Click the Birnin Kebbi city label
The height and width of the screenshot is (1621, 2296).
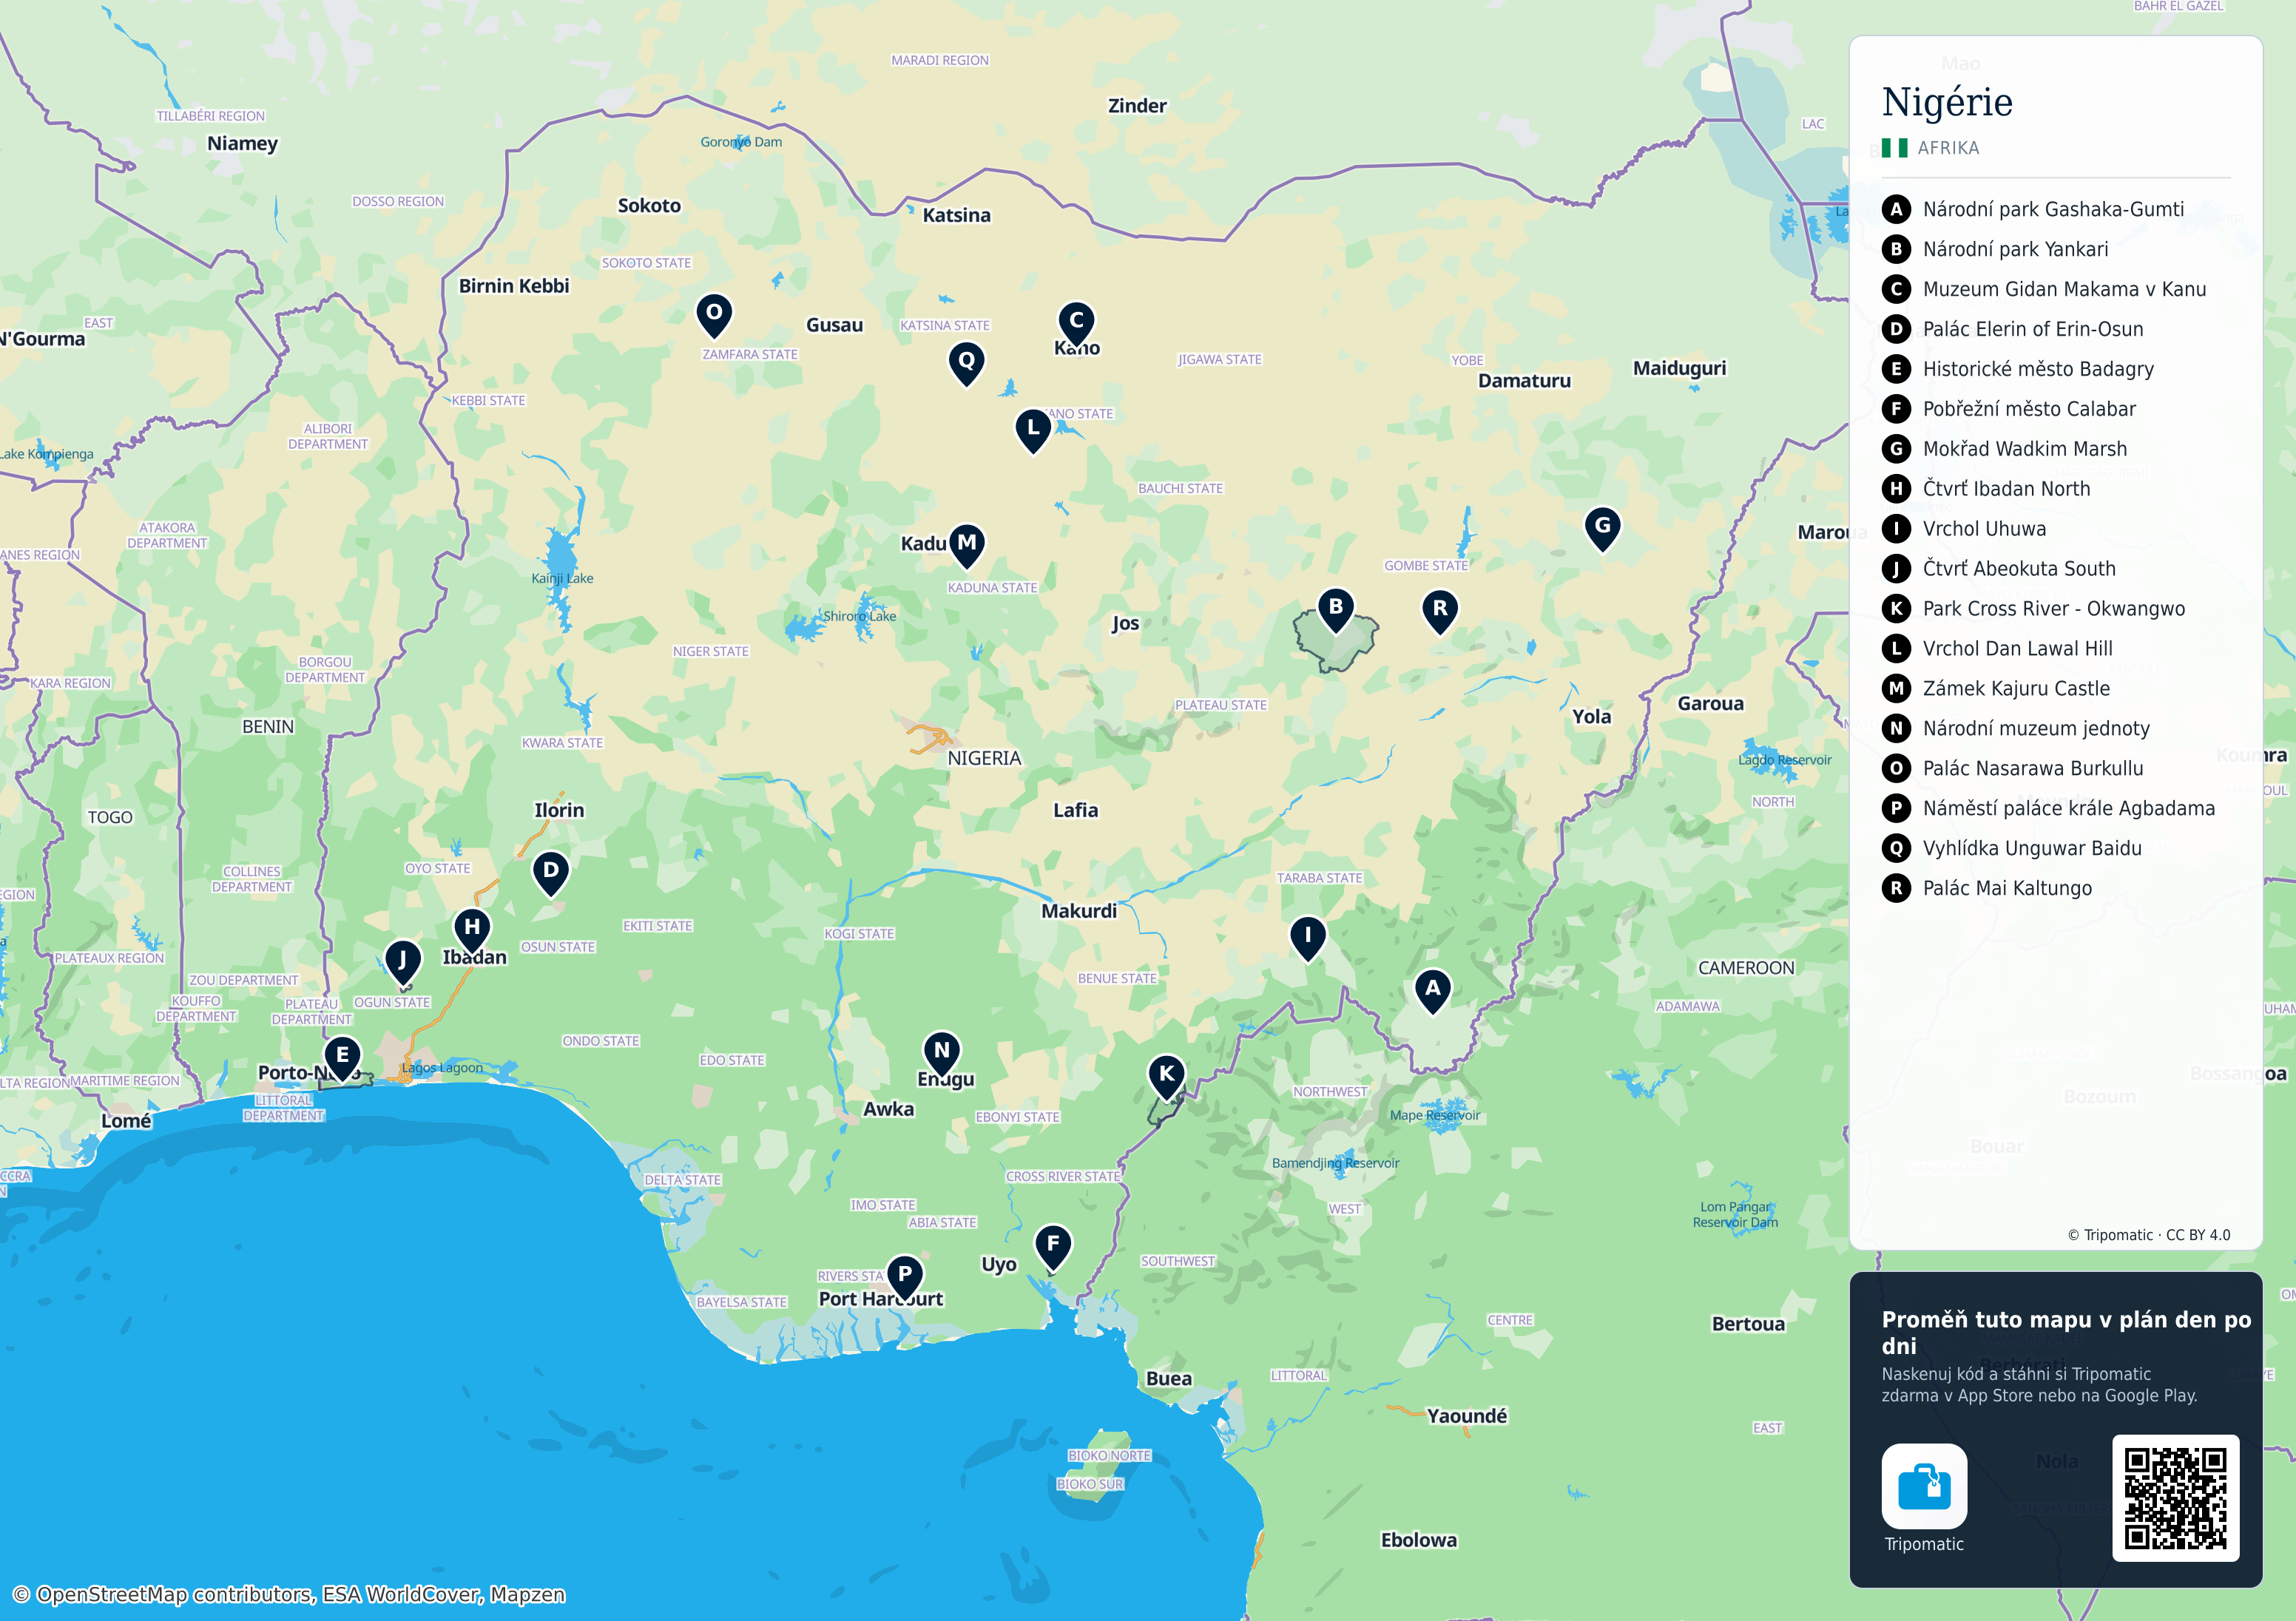click(x=514, y=286)
